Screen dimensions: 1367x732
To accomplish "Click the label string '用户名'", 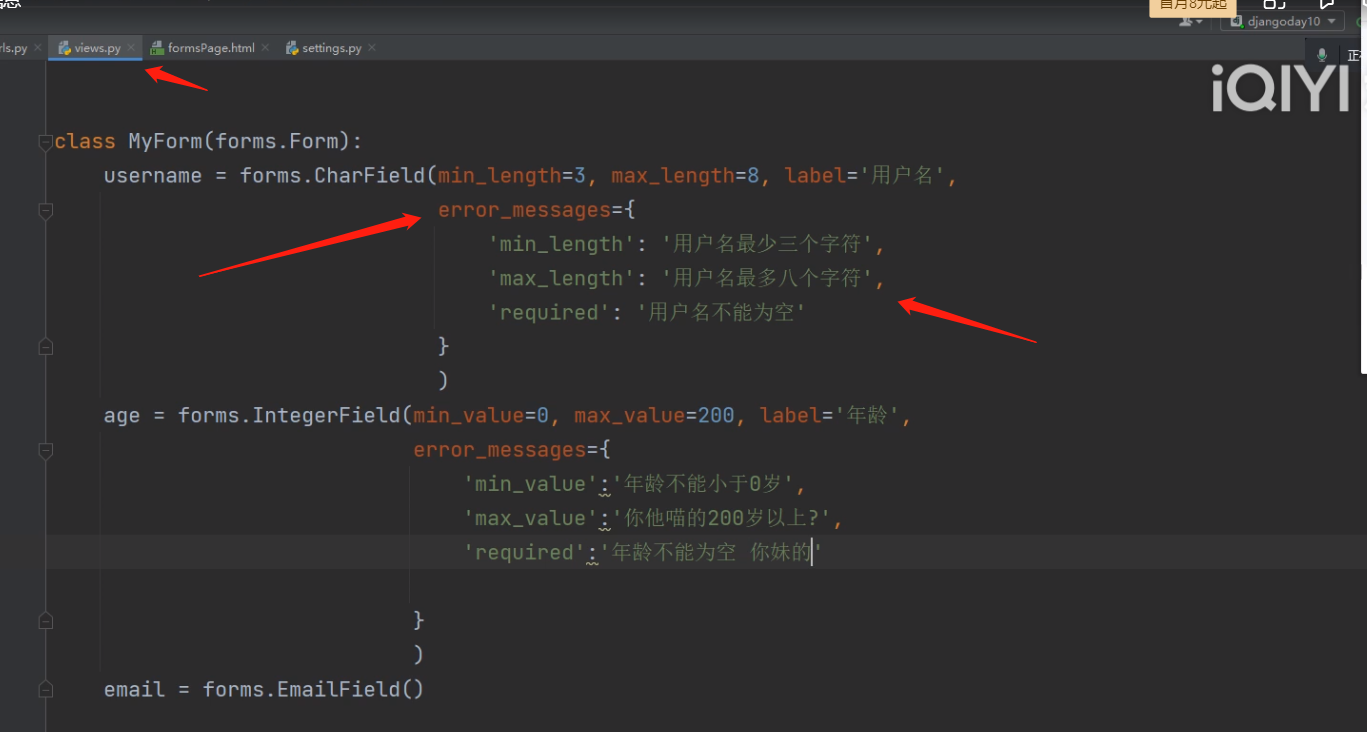I will 903,176.
